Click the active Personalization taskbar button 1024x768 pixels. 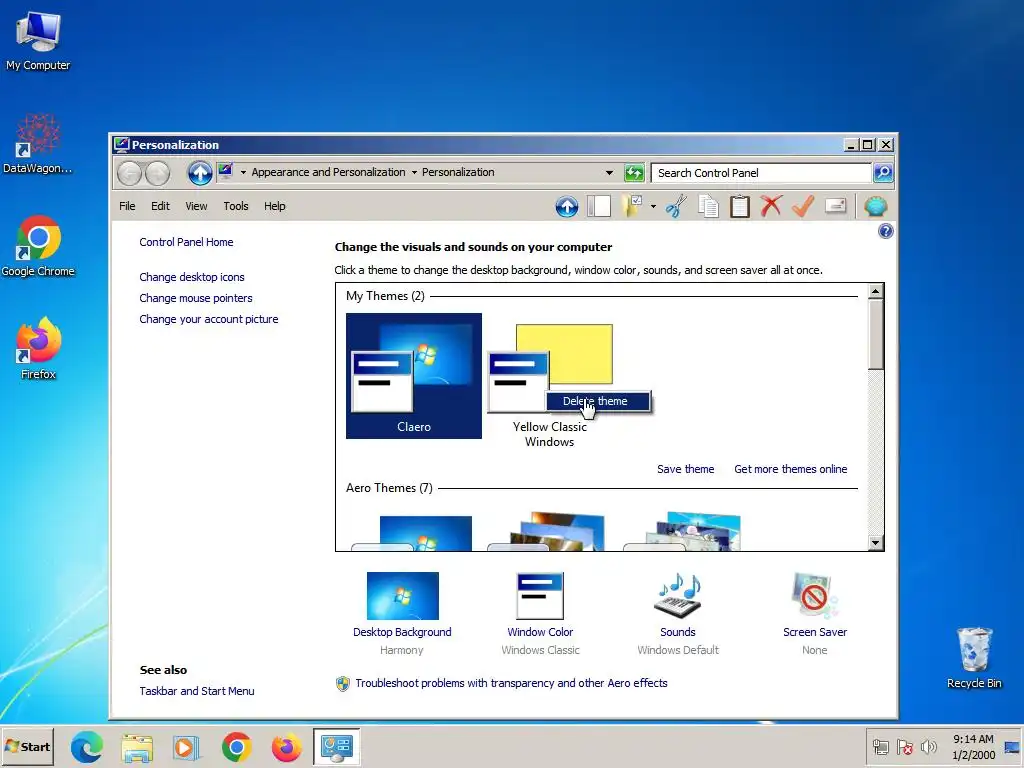point(336,747)
